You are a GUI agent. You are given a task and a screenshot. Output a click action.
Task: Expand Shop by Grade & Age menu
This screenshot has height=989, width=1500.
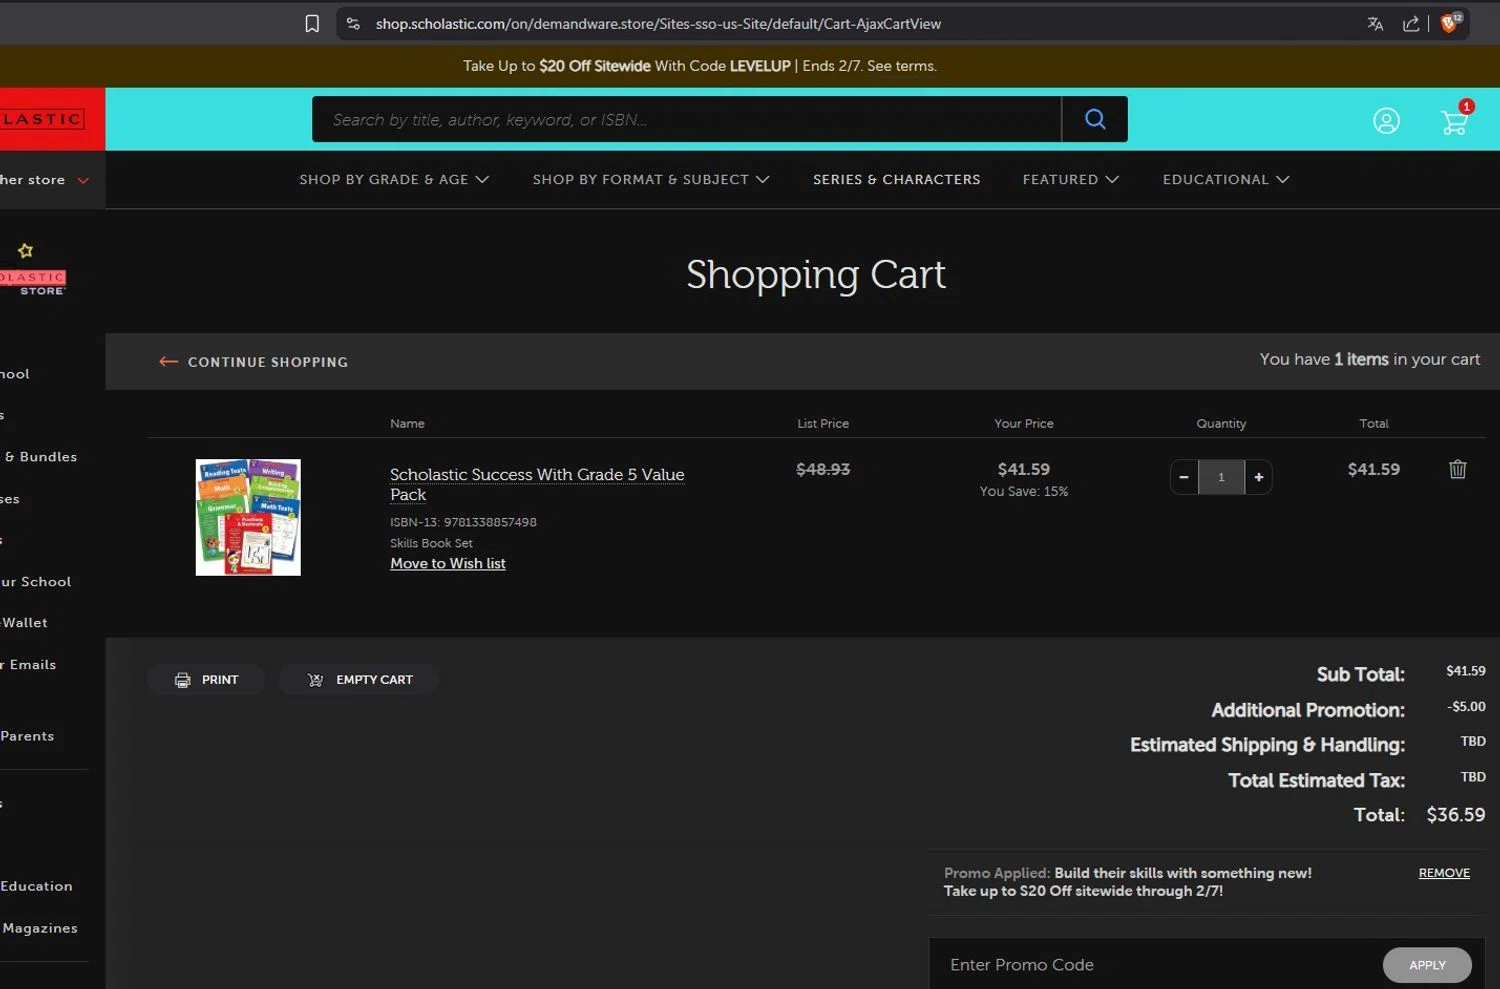tap(394, 179)
